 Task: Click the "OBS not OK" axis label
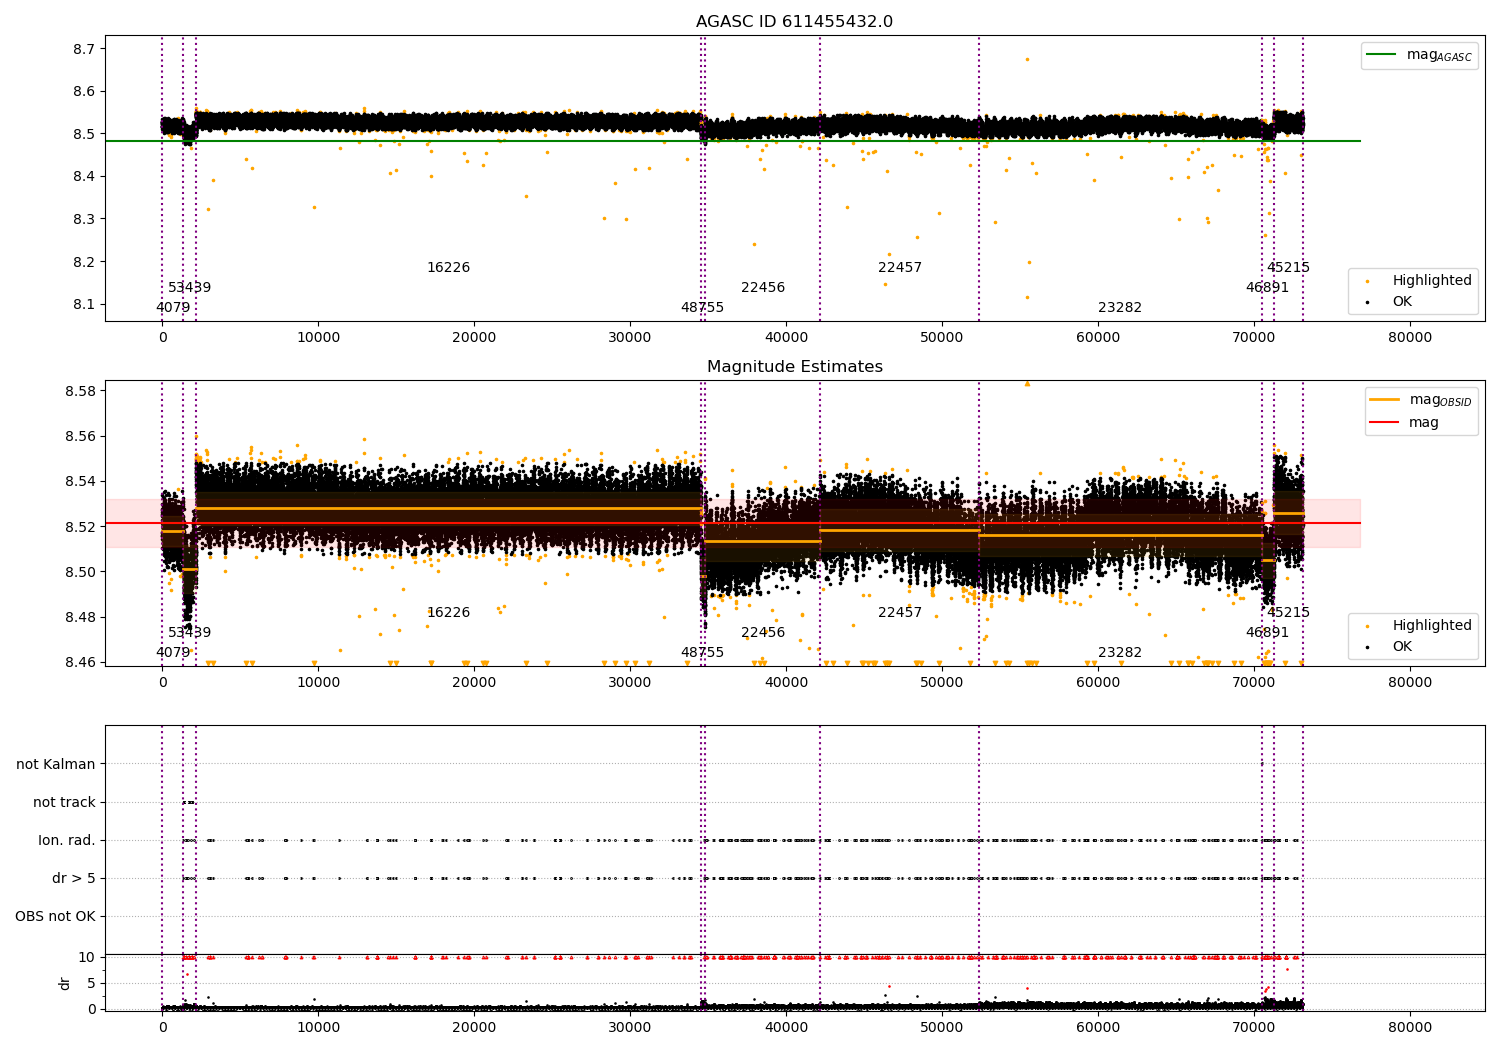(55, 916)
